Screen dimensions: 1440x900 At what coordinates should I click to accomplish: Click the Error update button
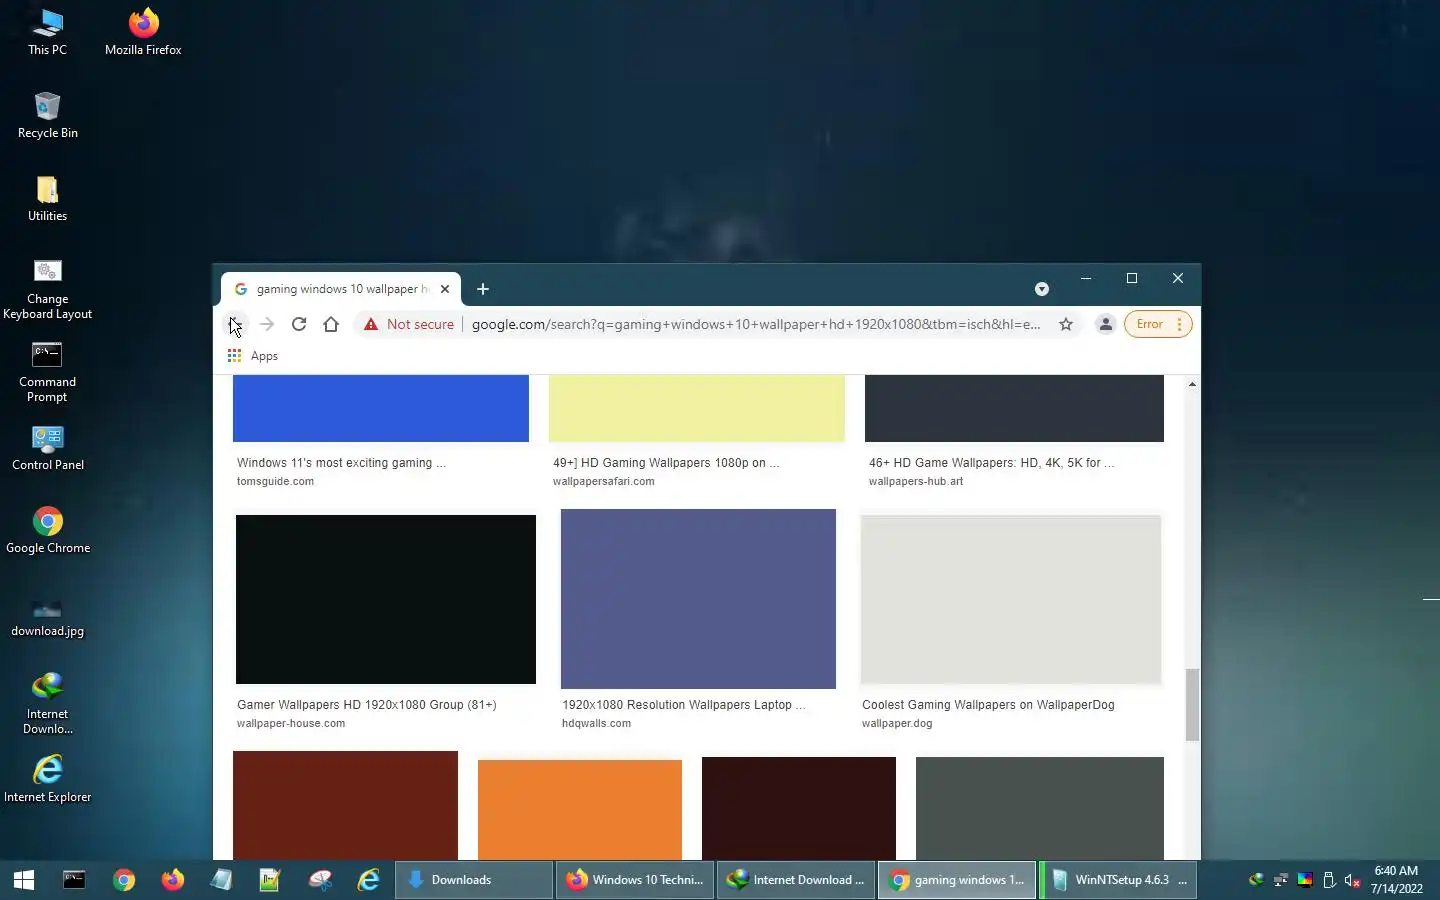tap(1150, 324)
